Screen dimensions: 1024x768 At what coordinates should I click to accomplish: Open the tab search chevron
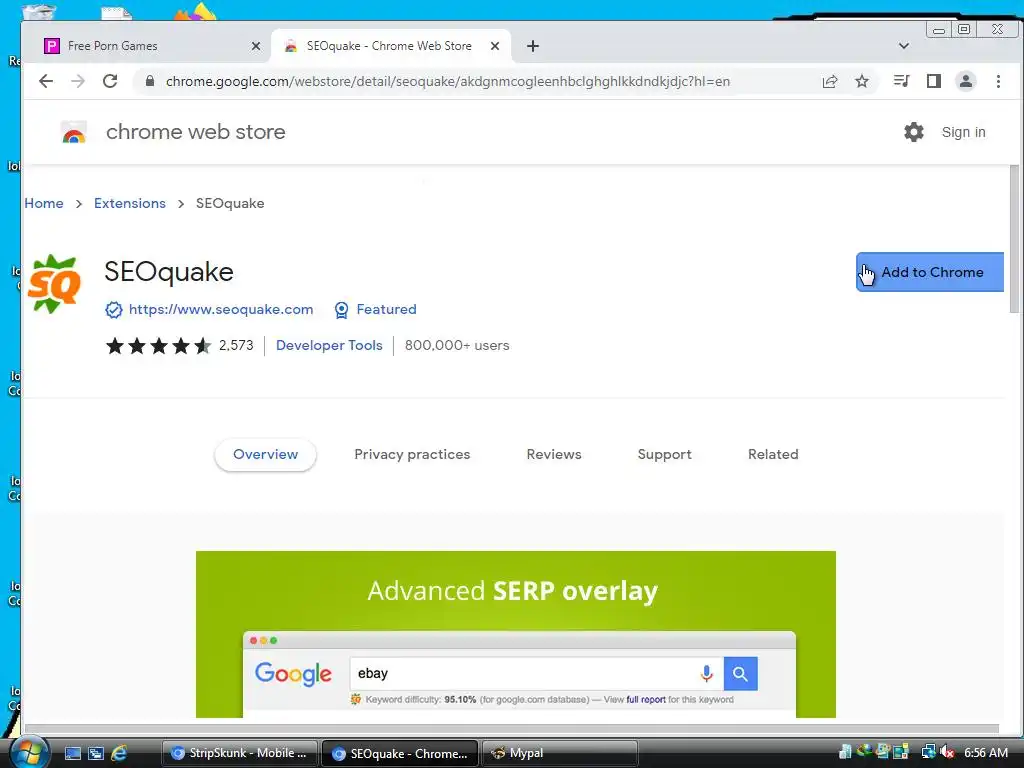pyautogui.click(x=904, y=46)
